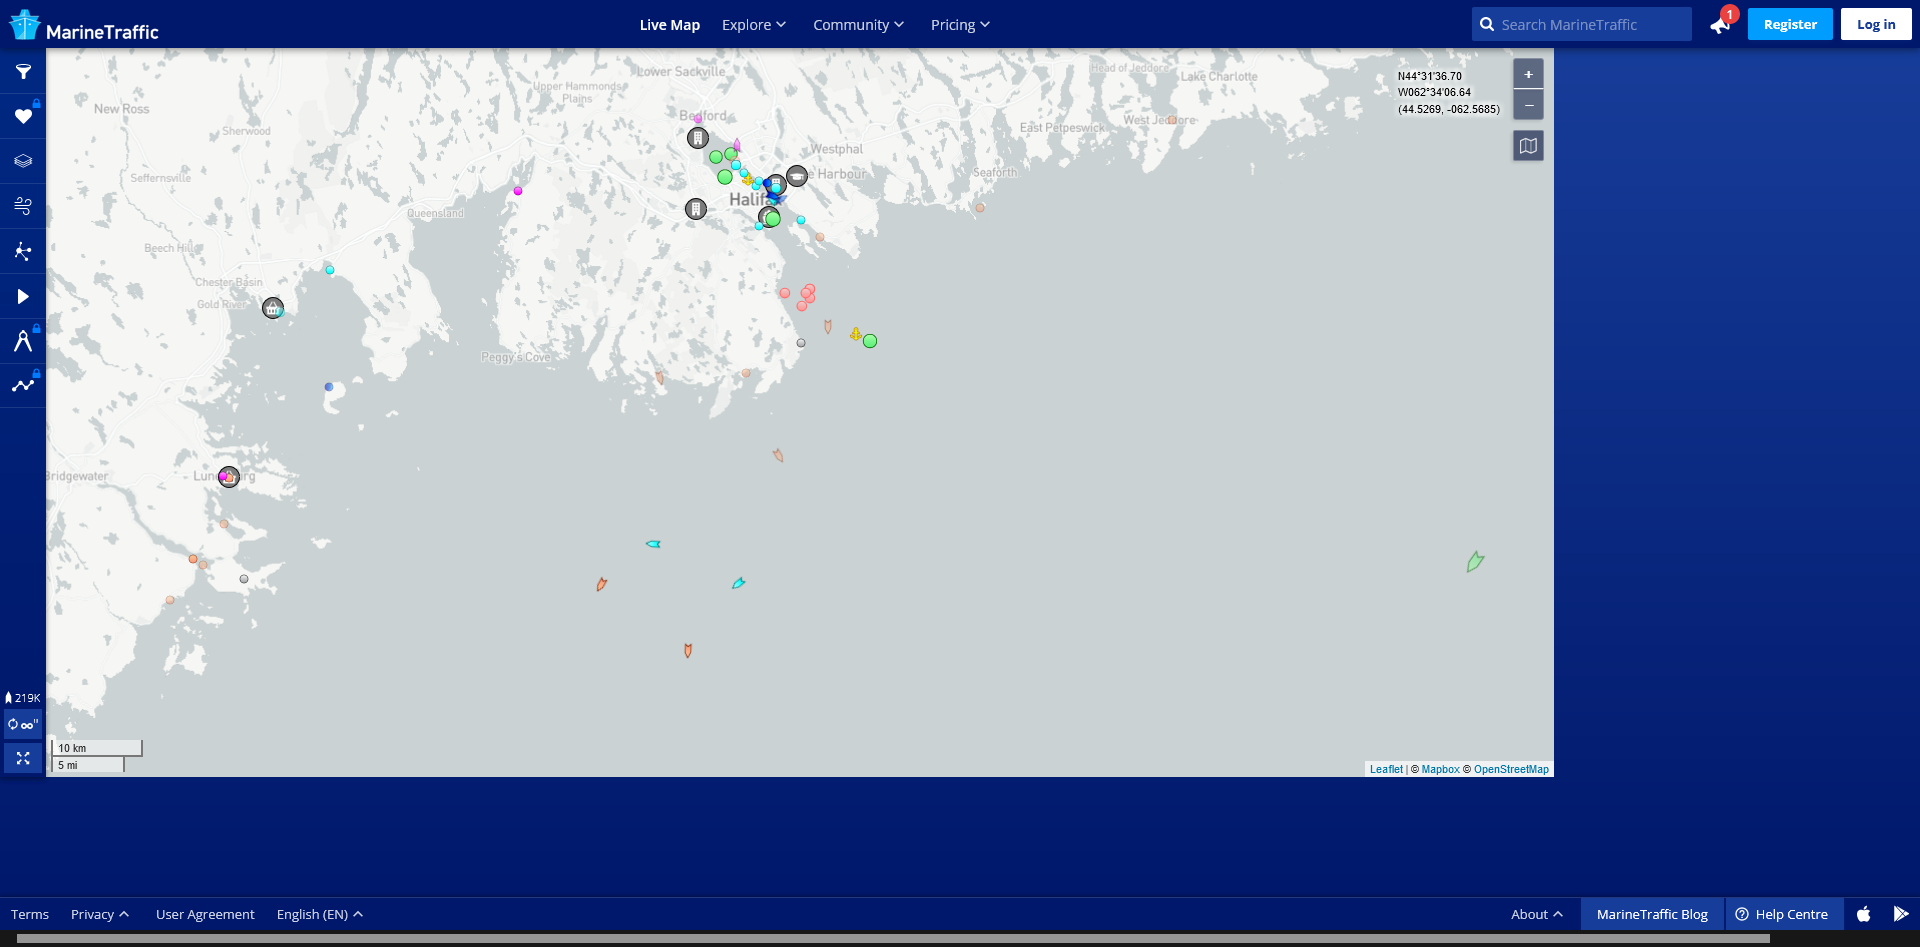Open the MarineTraffic Blog link

click(x=1652, y=914)
